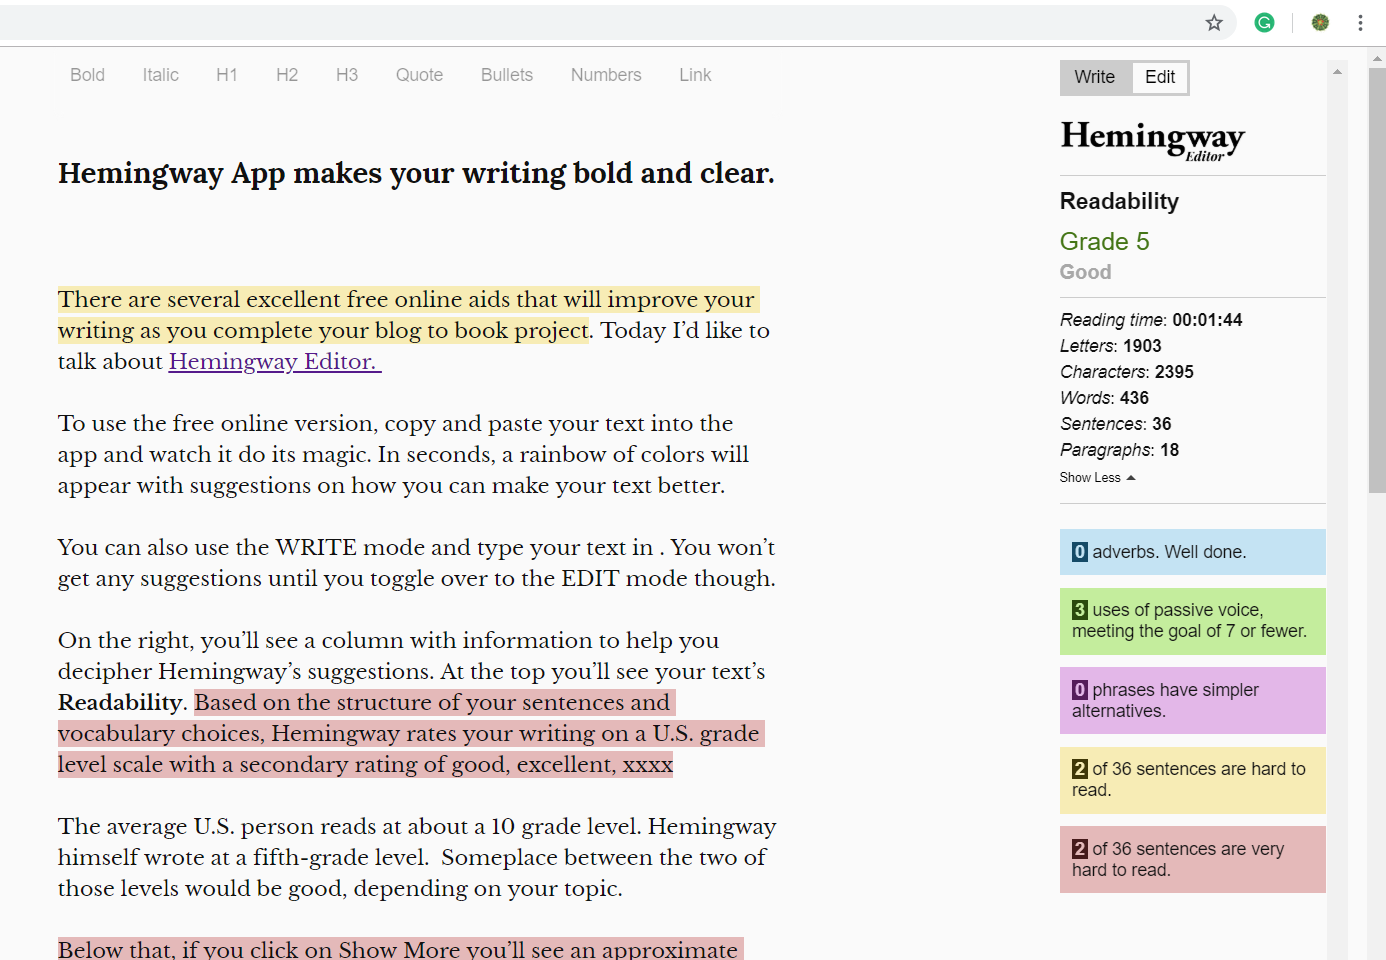This screenshot has height=960, width=1386.
Task: Click the scrollbar up arrow in sidebar
Action: click(1337, 72)
